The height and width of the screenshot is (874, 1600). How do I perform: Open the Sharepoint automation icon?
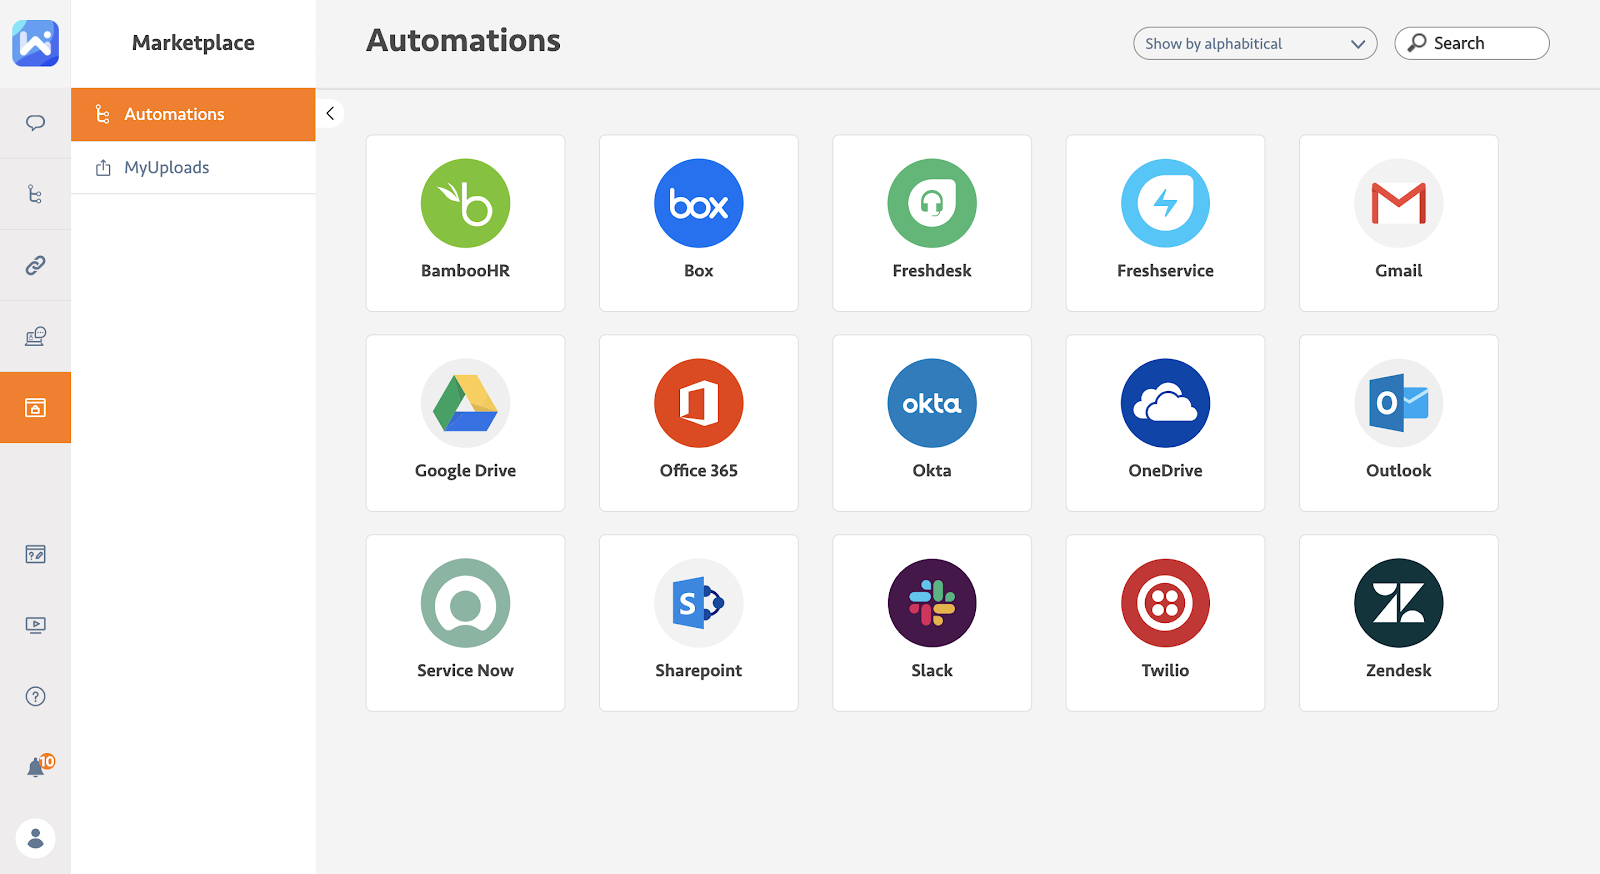click(x=699, y=603)
